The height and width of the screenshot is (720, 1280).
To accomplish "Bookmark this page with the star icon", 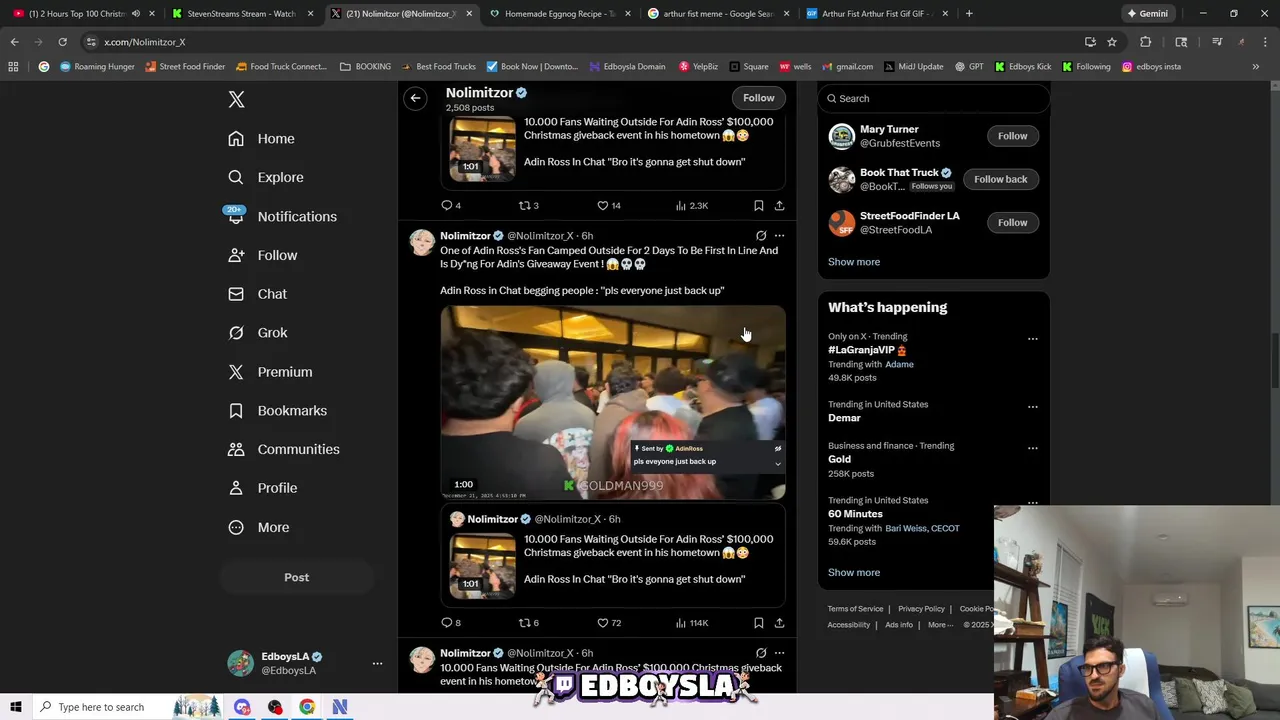I will [x=1111, y=42].
